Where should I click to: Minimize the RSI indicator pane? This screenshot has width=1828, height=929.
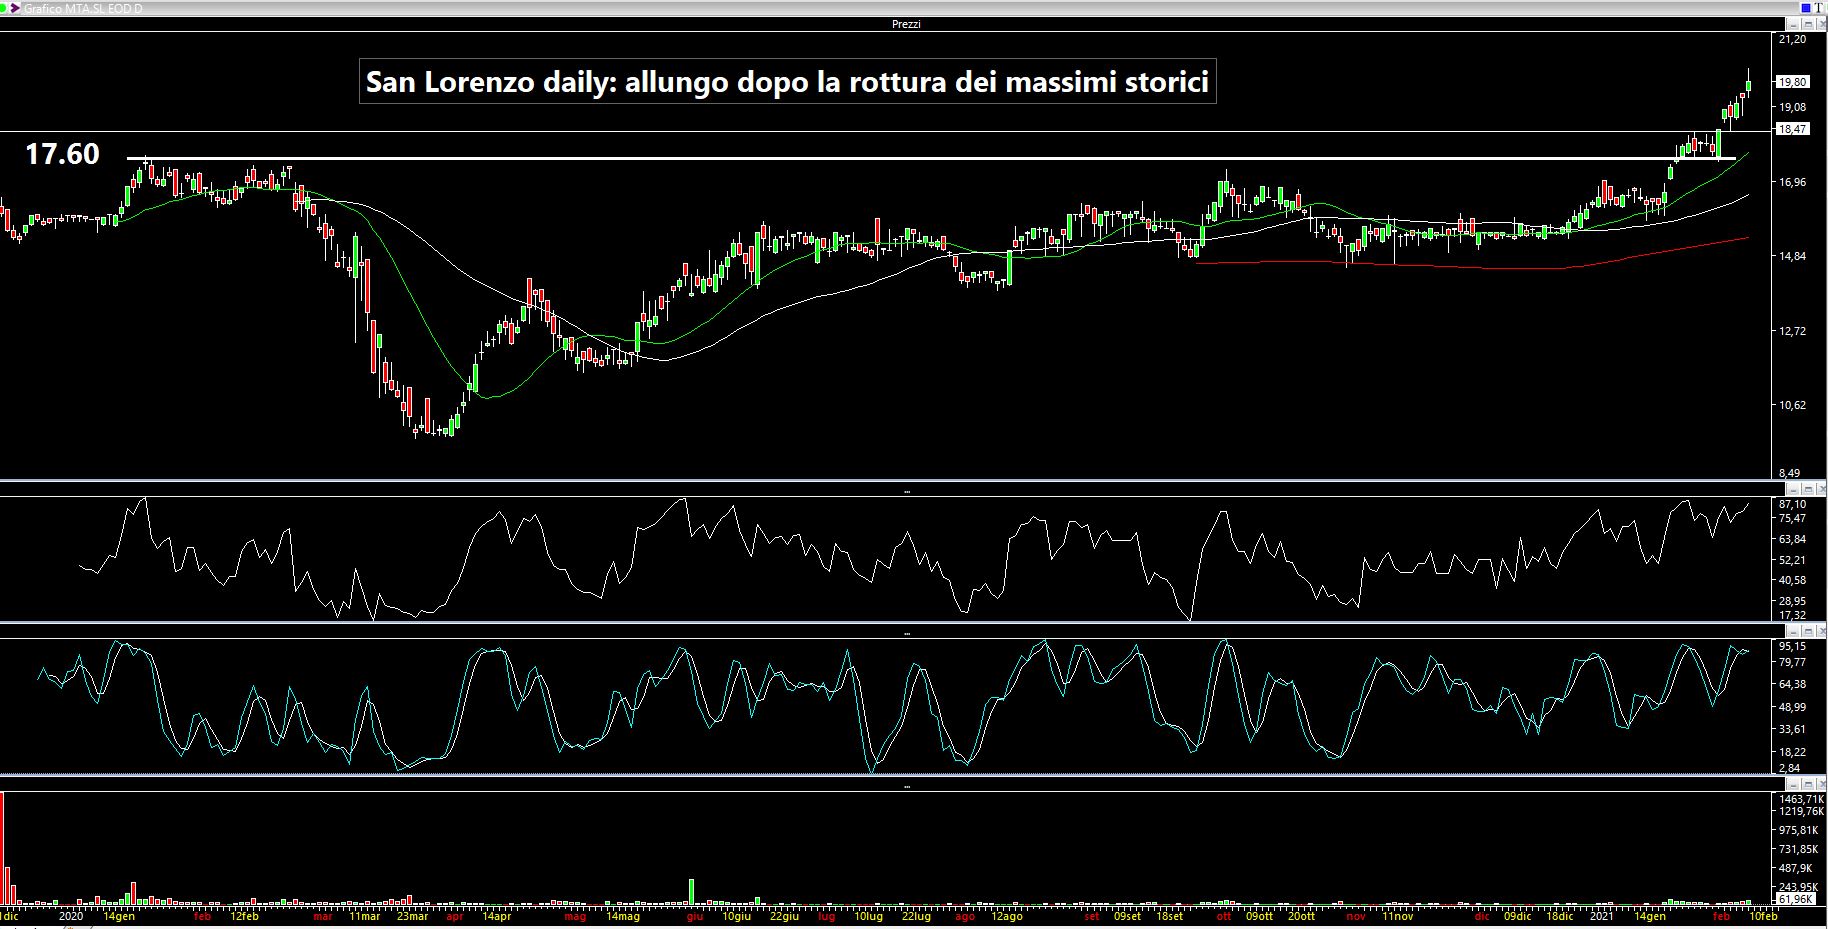tap(1793, 489)
